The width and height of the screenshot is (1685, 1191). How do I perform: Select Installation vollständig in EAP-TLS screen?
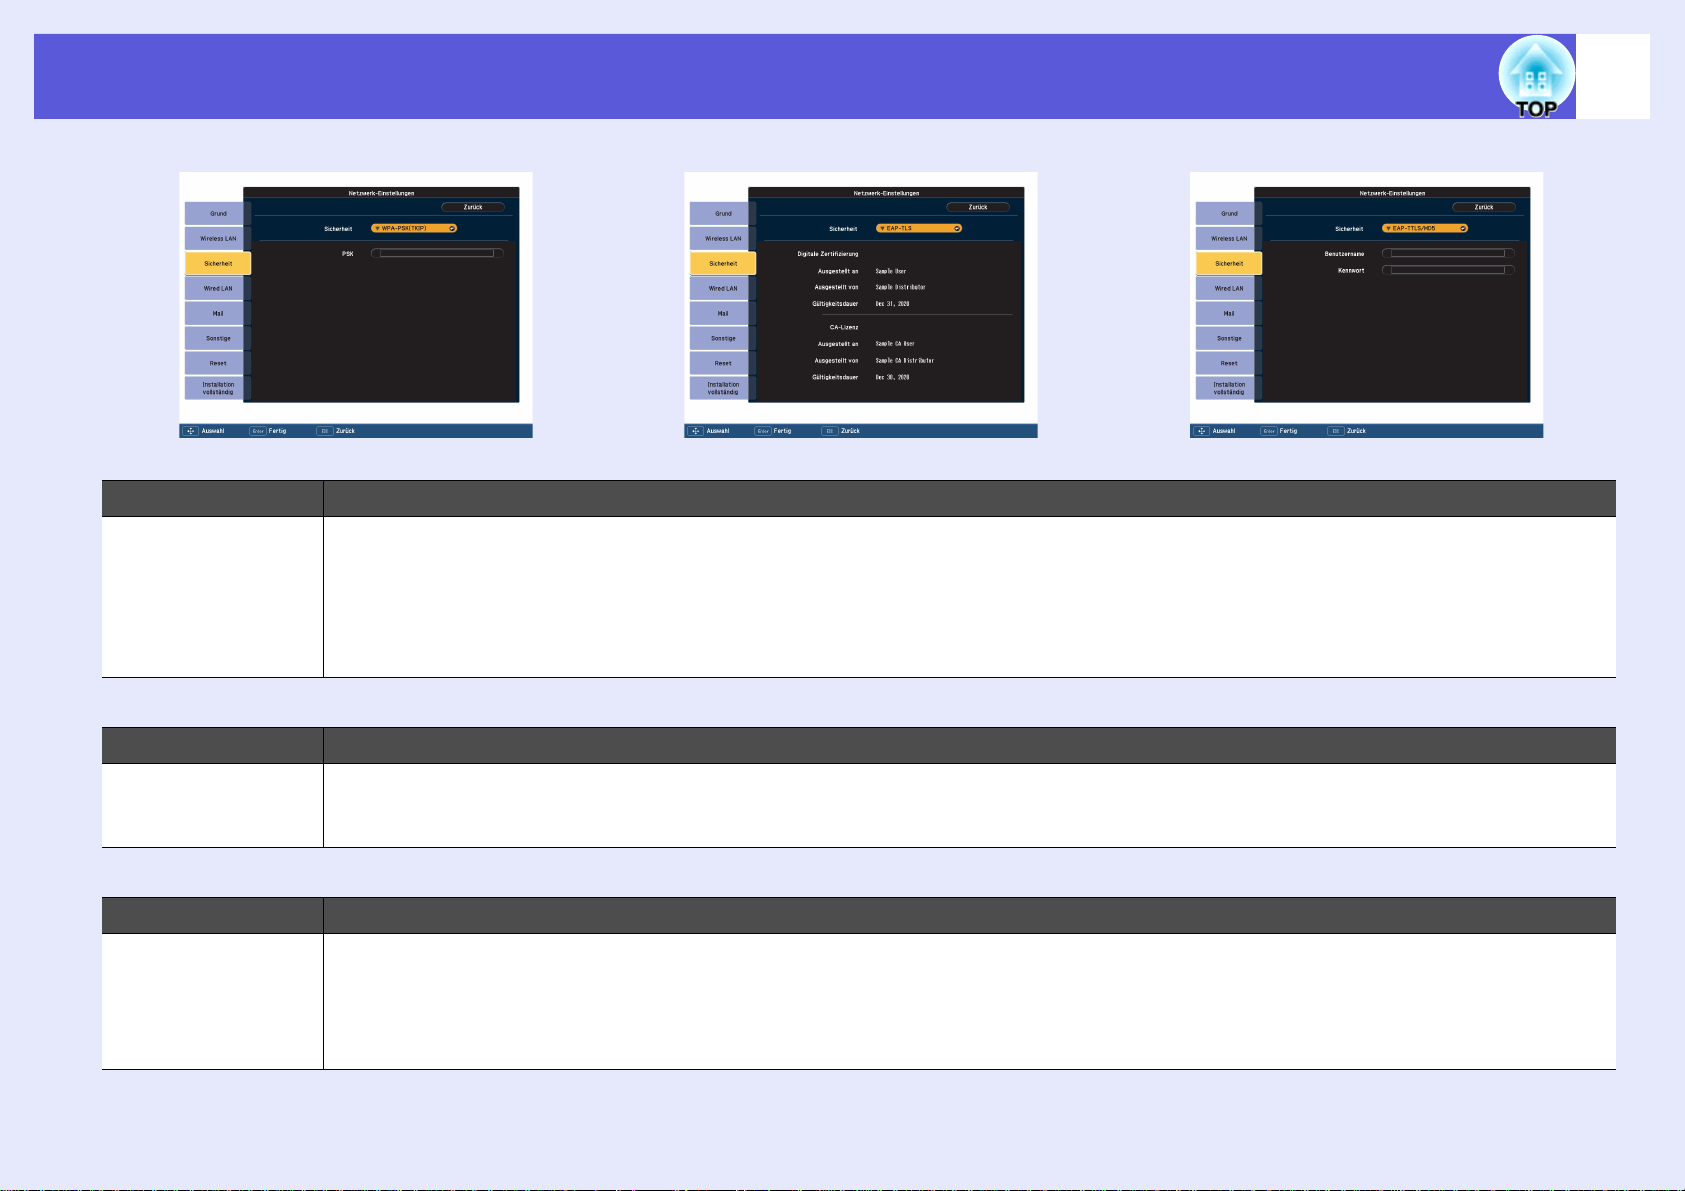click(723, 388)
